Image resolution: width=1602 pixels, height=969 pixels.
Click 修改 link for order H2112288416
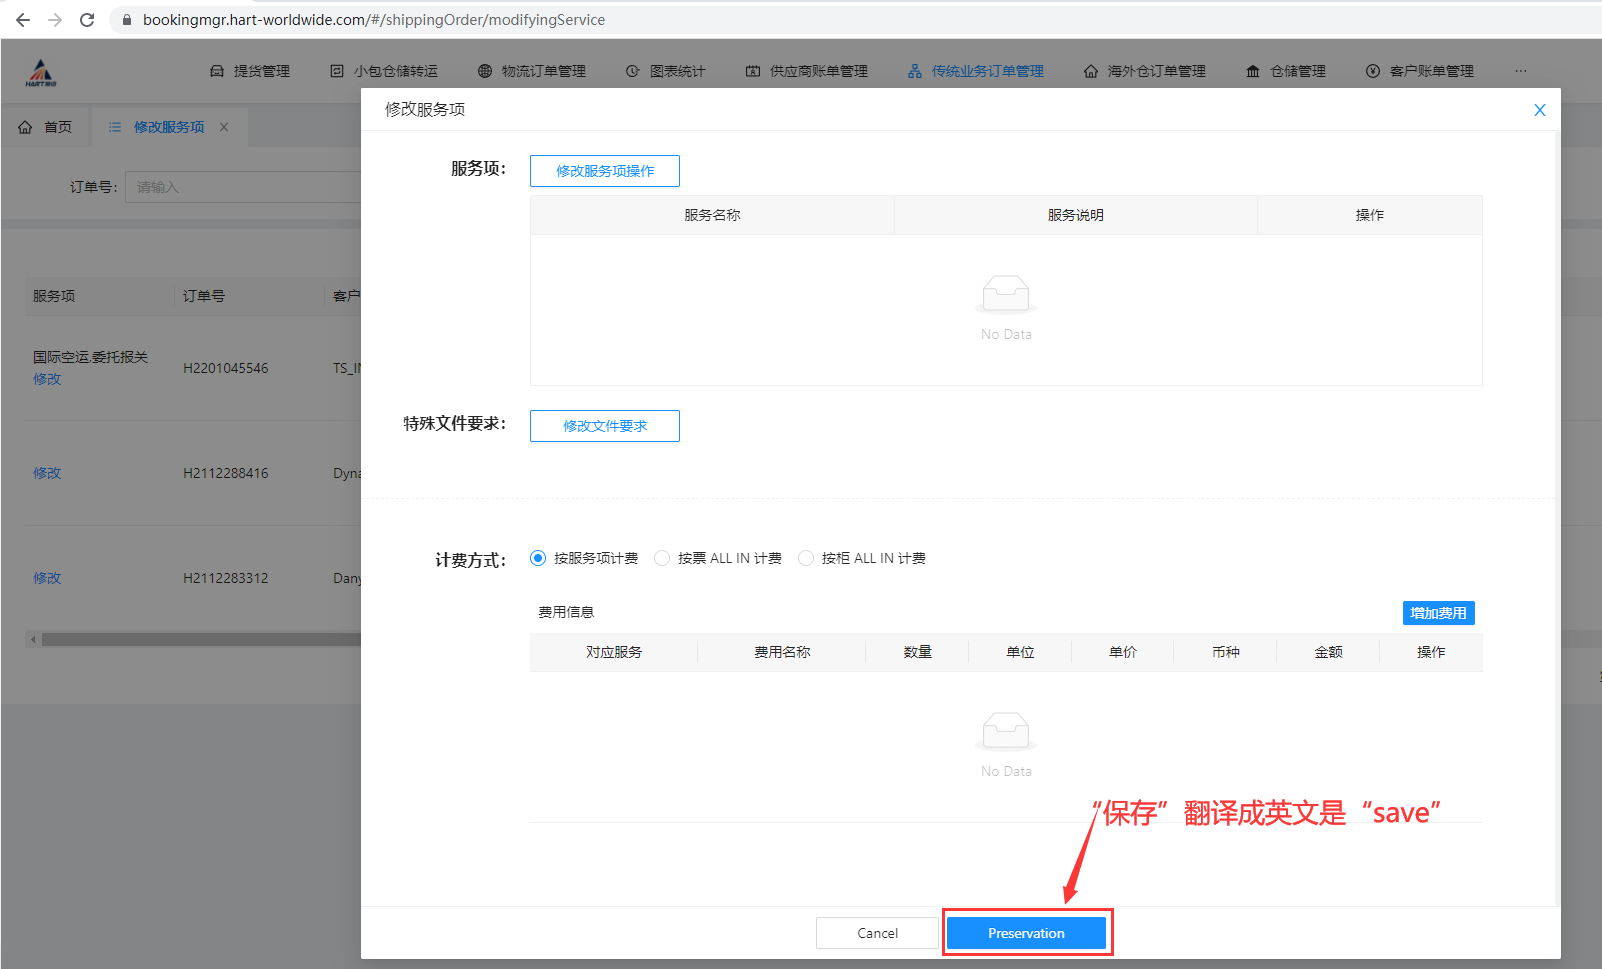pyautogui.click(x=47, y=473)
